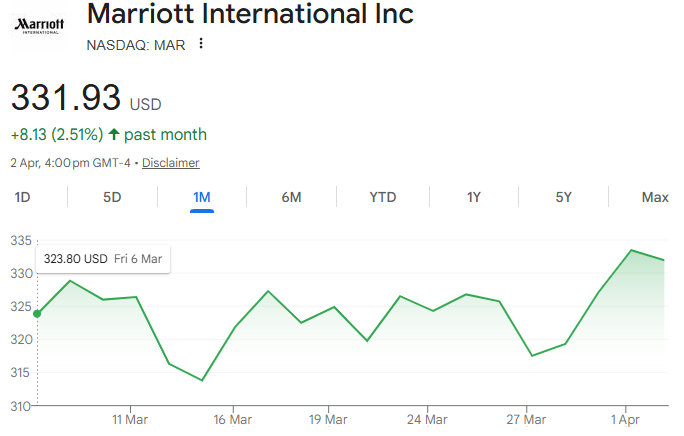The image size is (684, 436).
Task: Select the active 1M range tab
Action: click(x=202, y=197)
